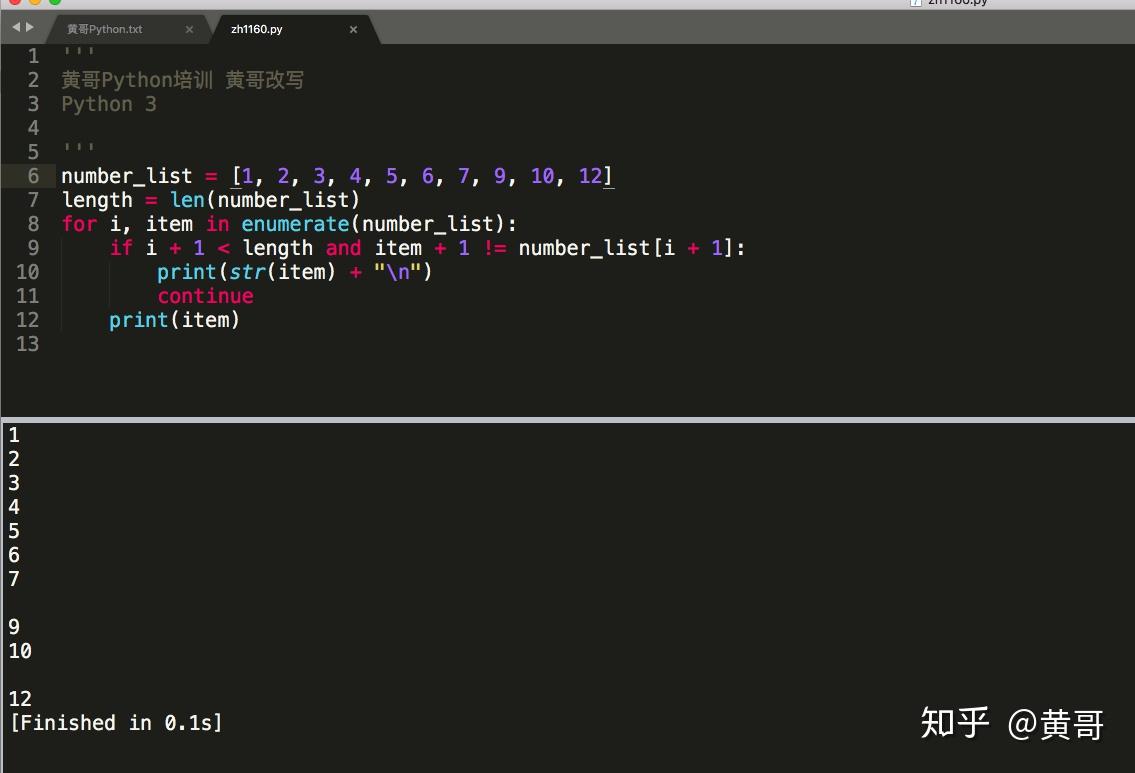Click the zh1160.py document icon in title bar
Image resolution: width=1135 pixels, height=773 pixels.
[x=916, y=3]
